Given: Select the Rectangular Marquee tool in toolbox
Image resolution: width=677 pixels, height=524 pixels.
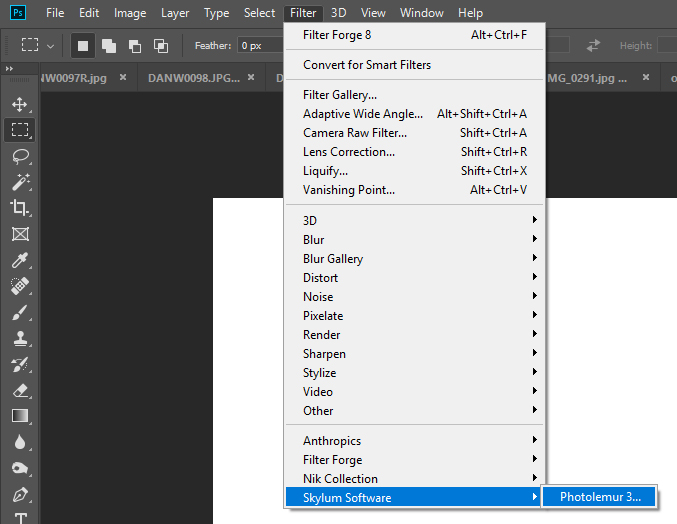Looking at the screenshot, I should click(x=19, y=130).
